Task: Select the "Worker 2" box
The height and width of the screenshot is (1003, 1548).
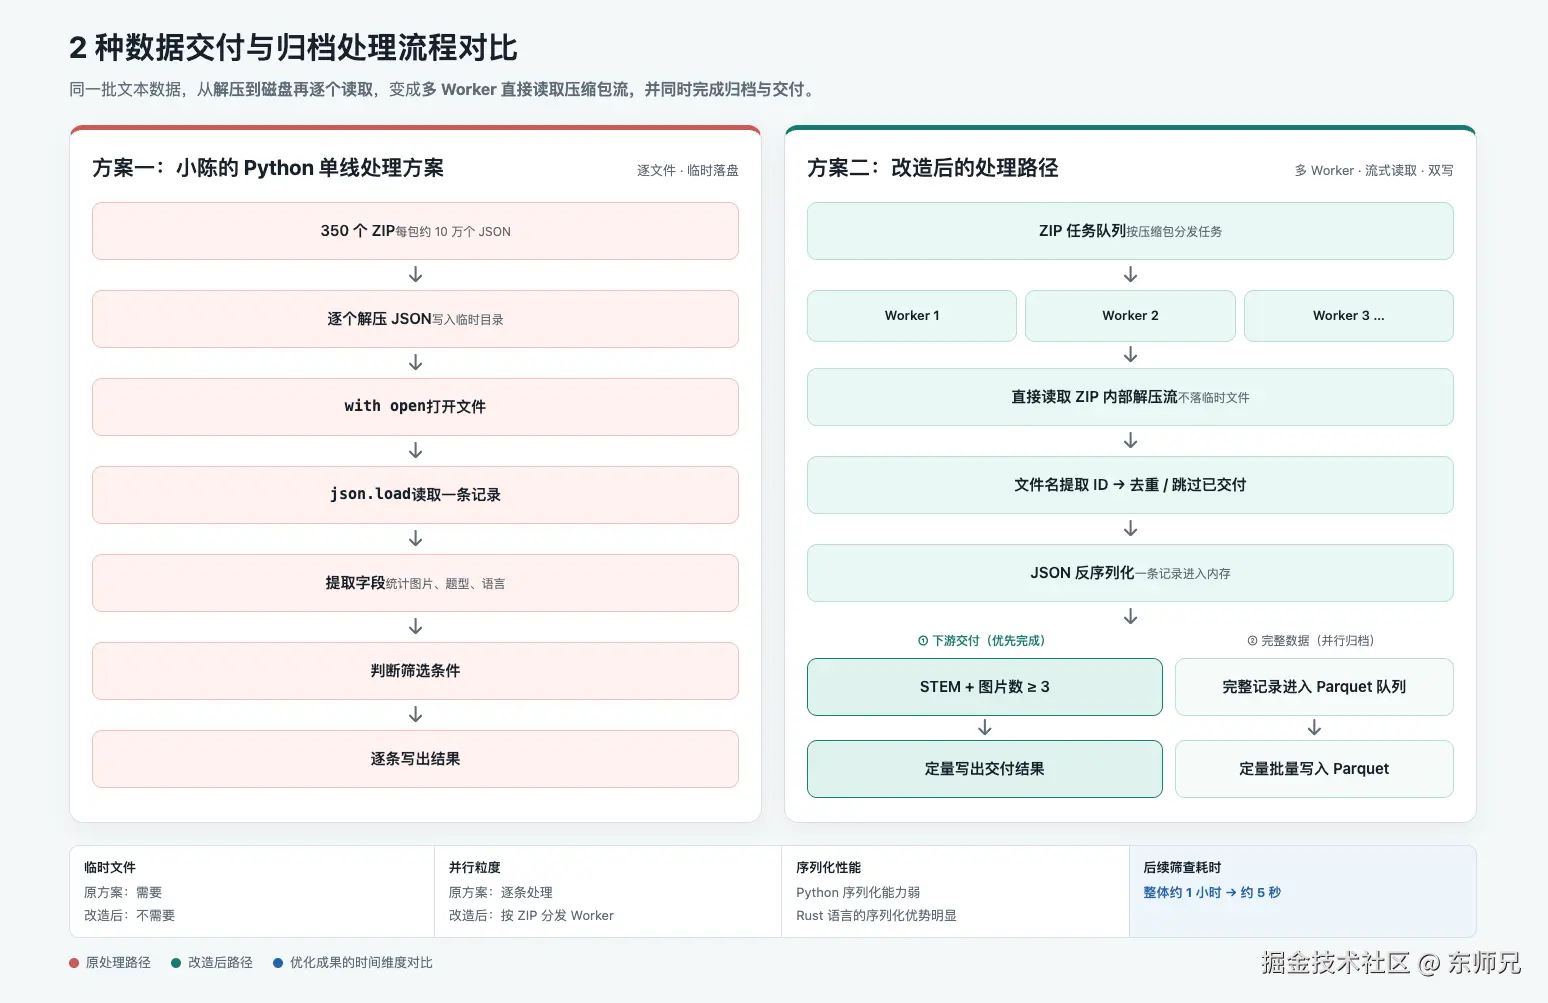Action: (x=1130, y=316)
